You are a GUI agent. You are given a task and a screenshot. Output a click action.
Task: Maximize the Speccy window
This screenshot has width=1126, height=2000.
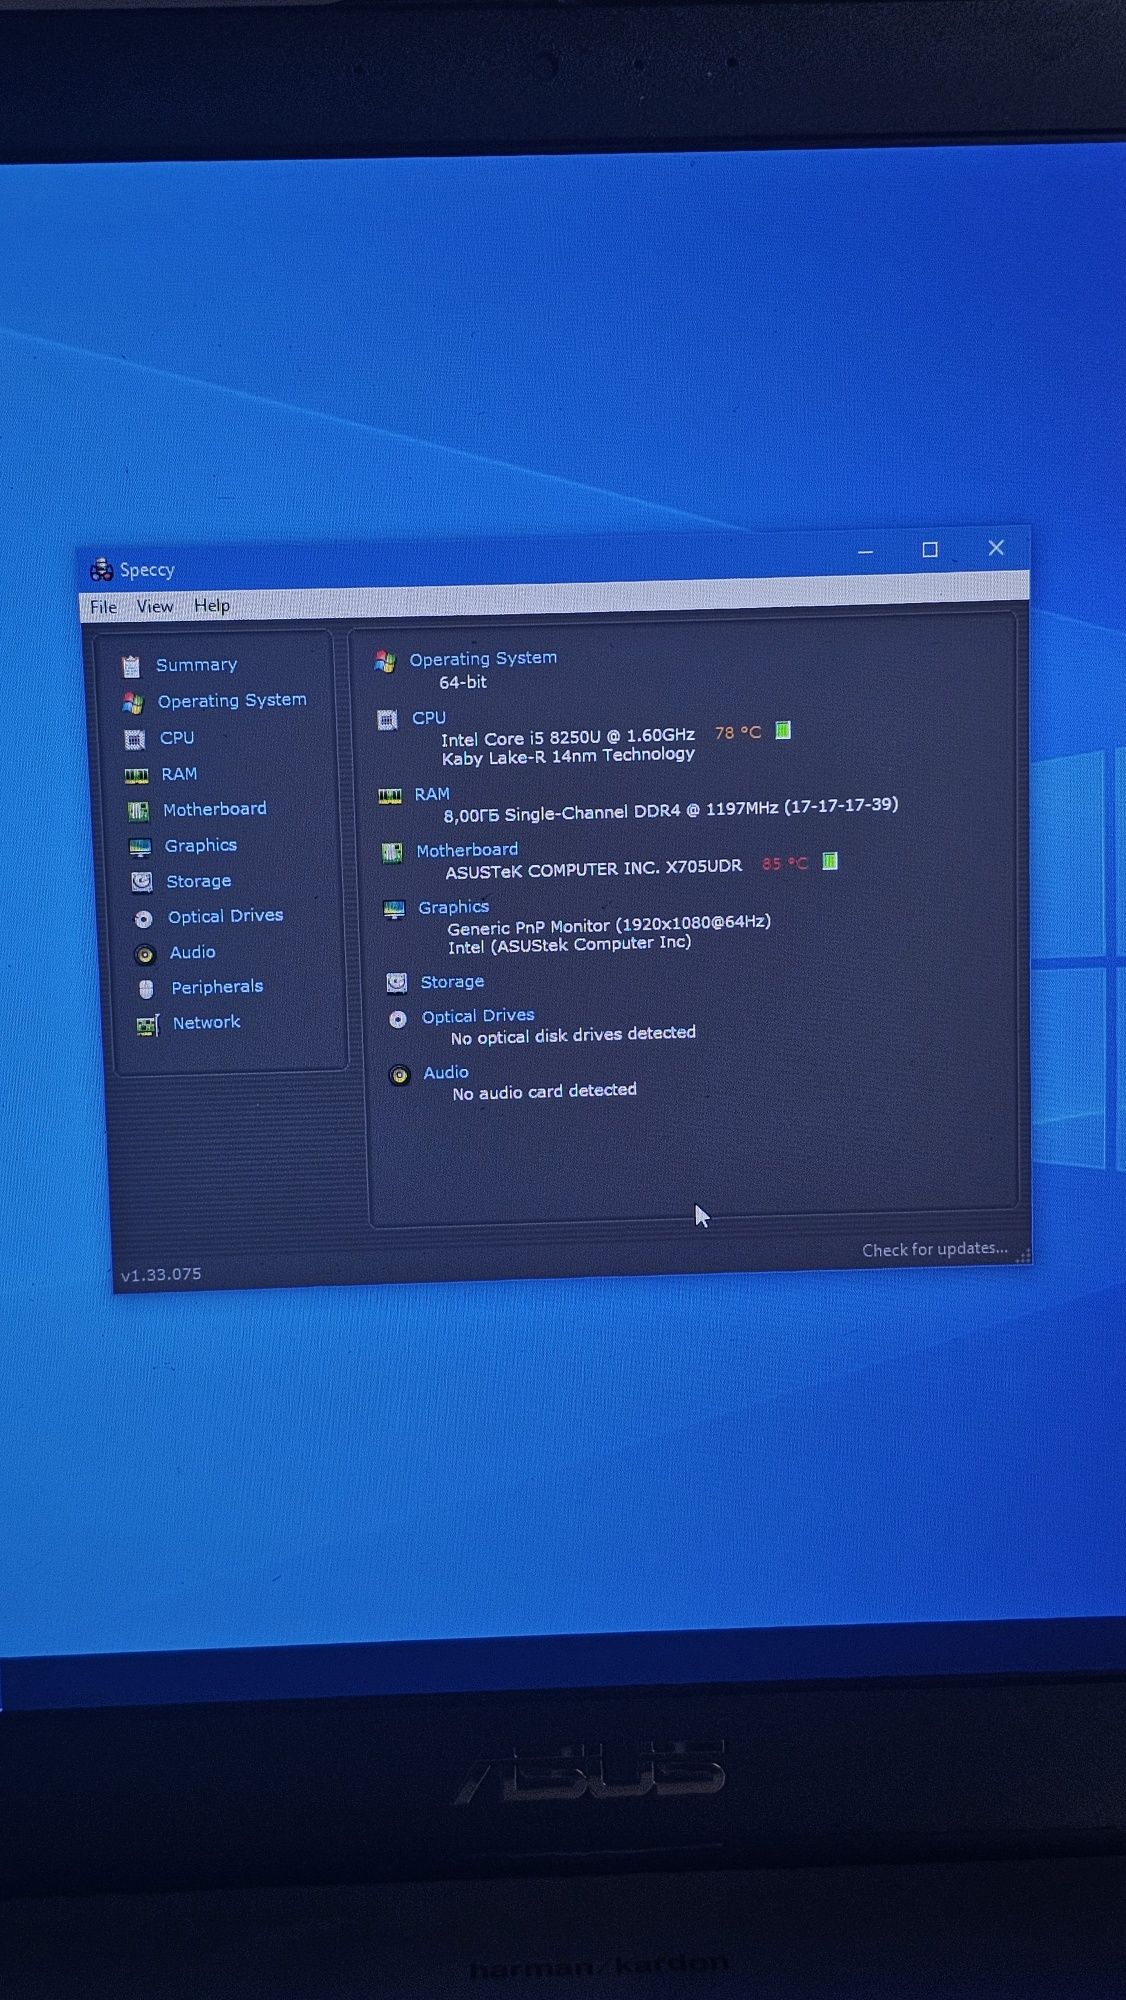pos(930,549)
